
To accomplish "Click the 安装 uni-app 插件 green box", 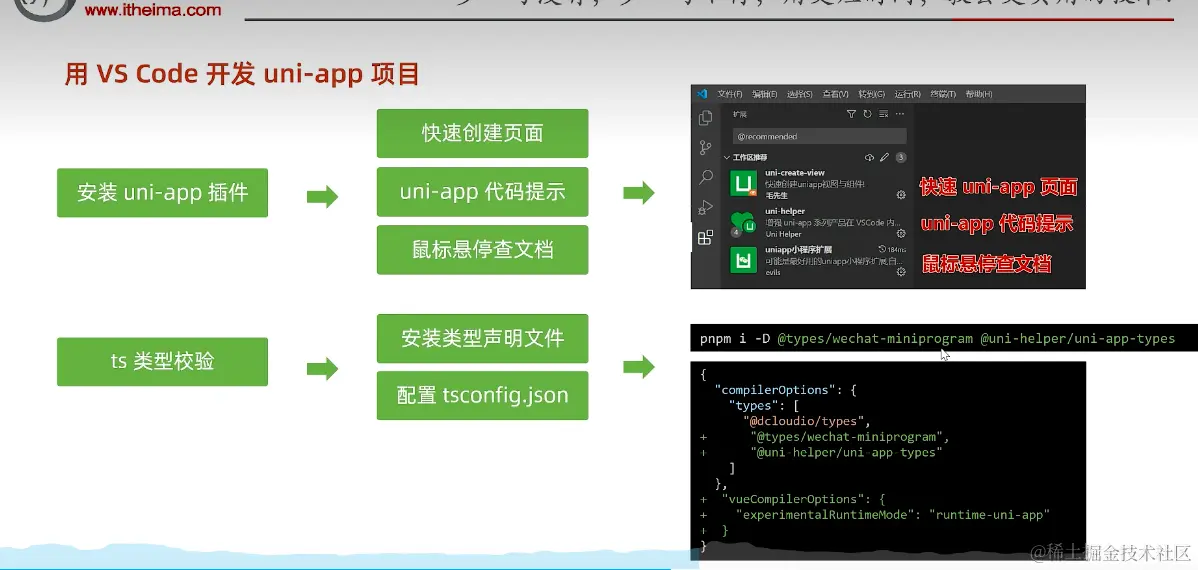I will pyautogui.click(x=162, y=193).
